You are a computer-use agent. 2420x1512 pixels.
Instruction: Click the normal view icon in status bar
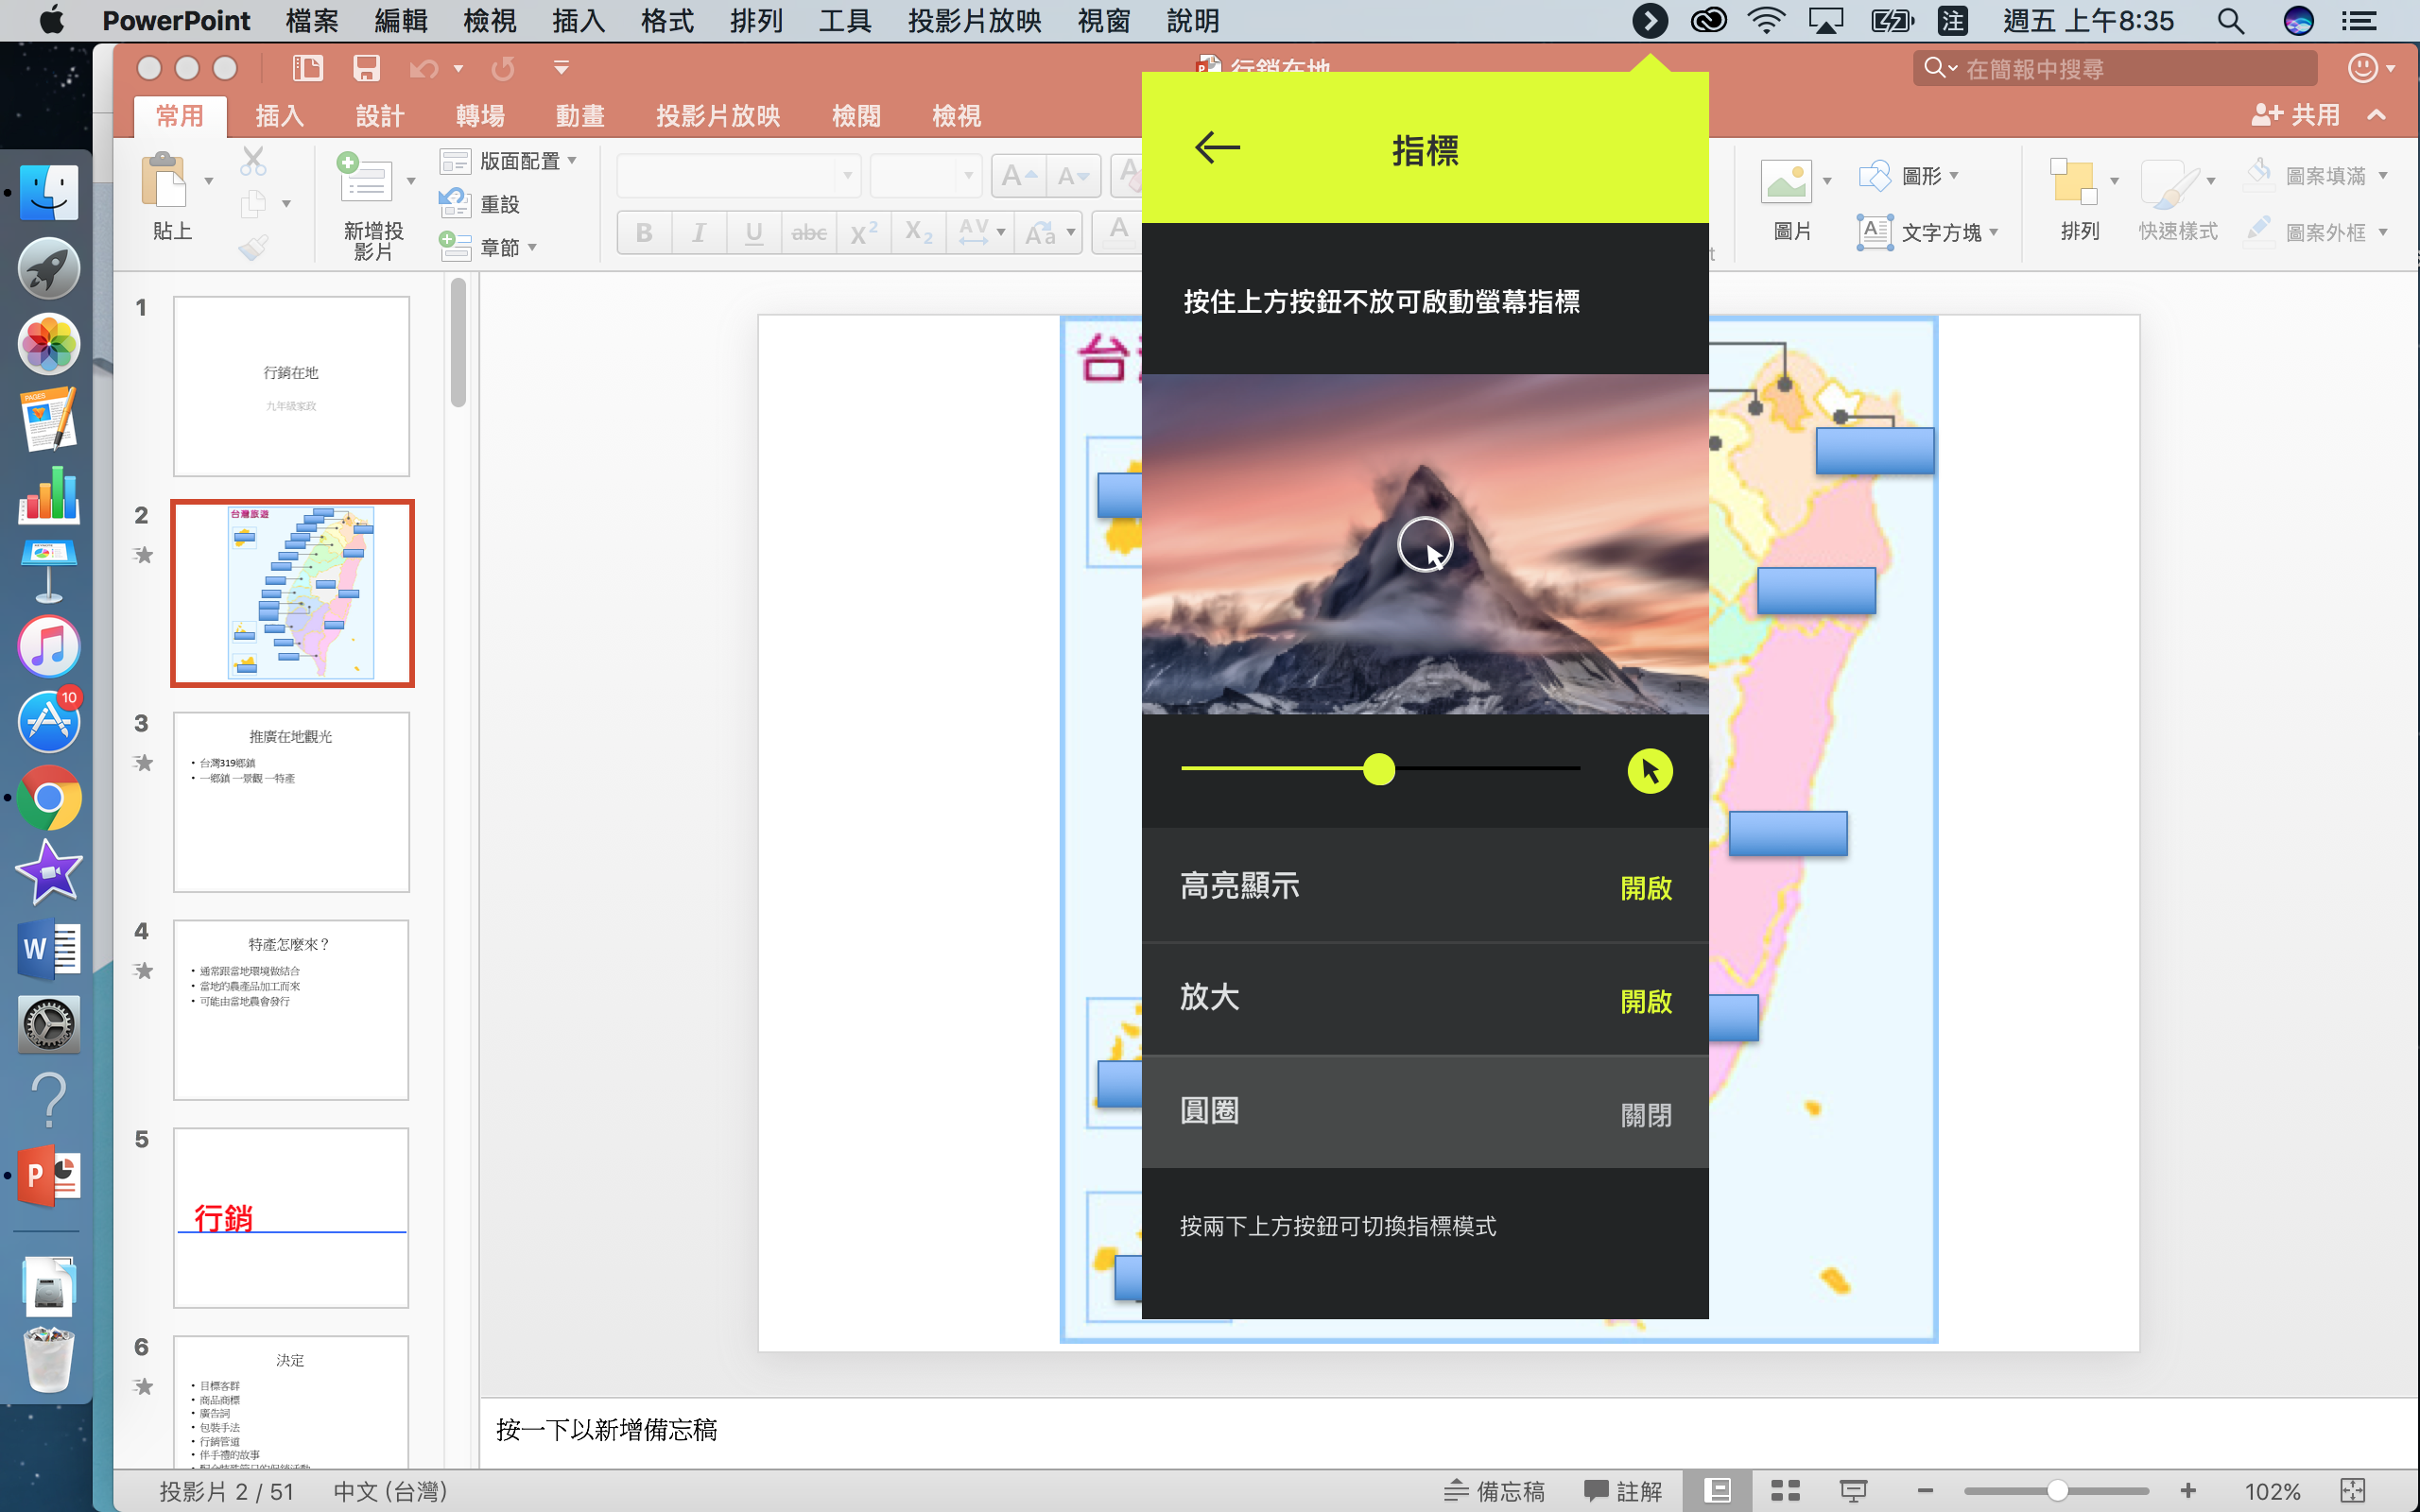pos(1717,1490)
